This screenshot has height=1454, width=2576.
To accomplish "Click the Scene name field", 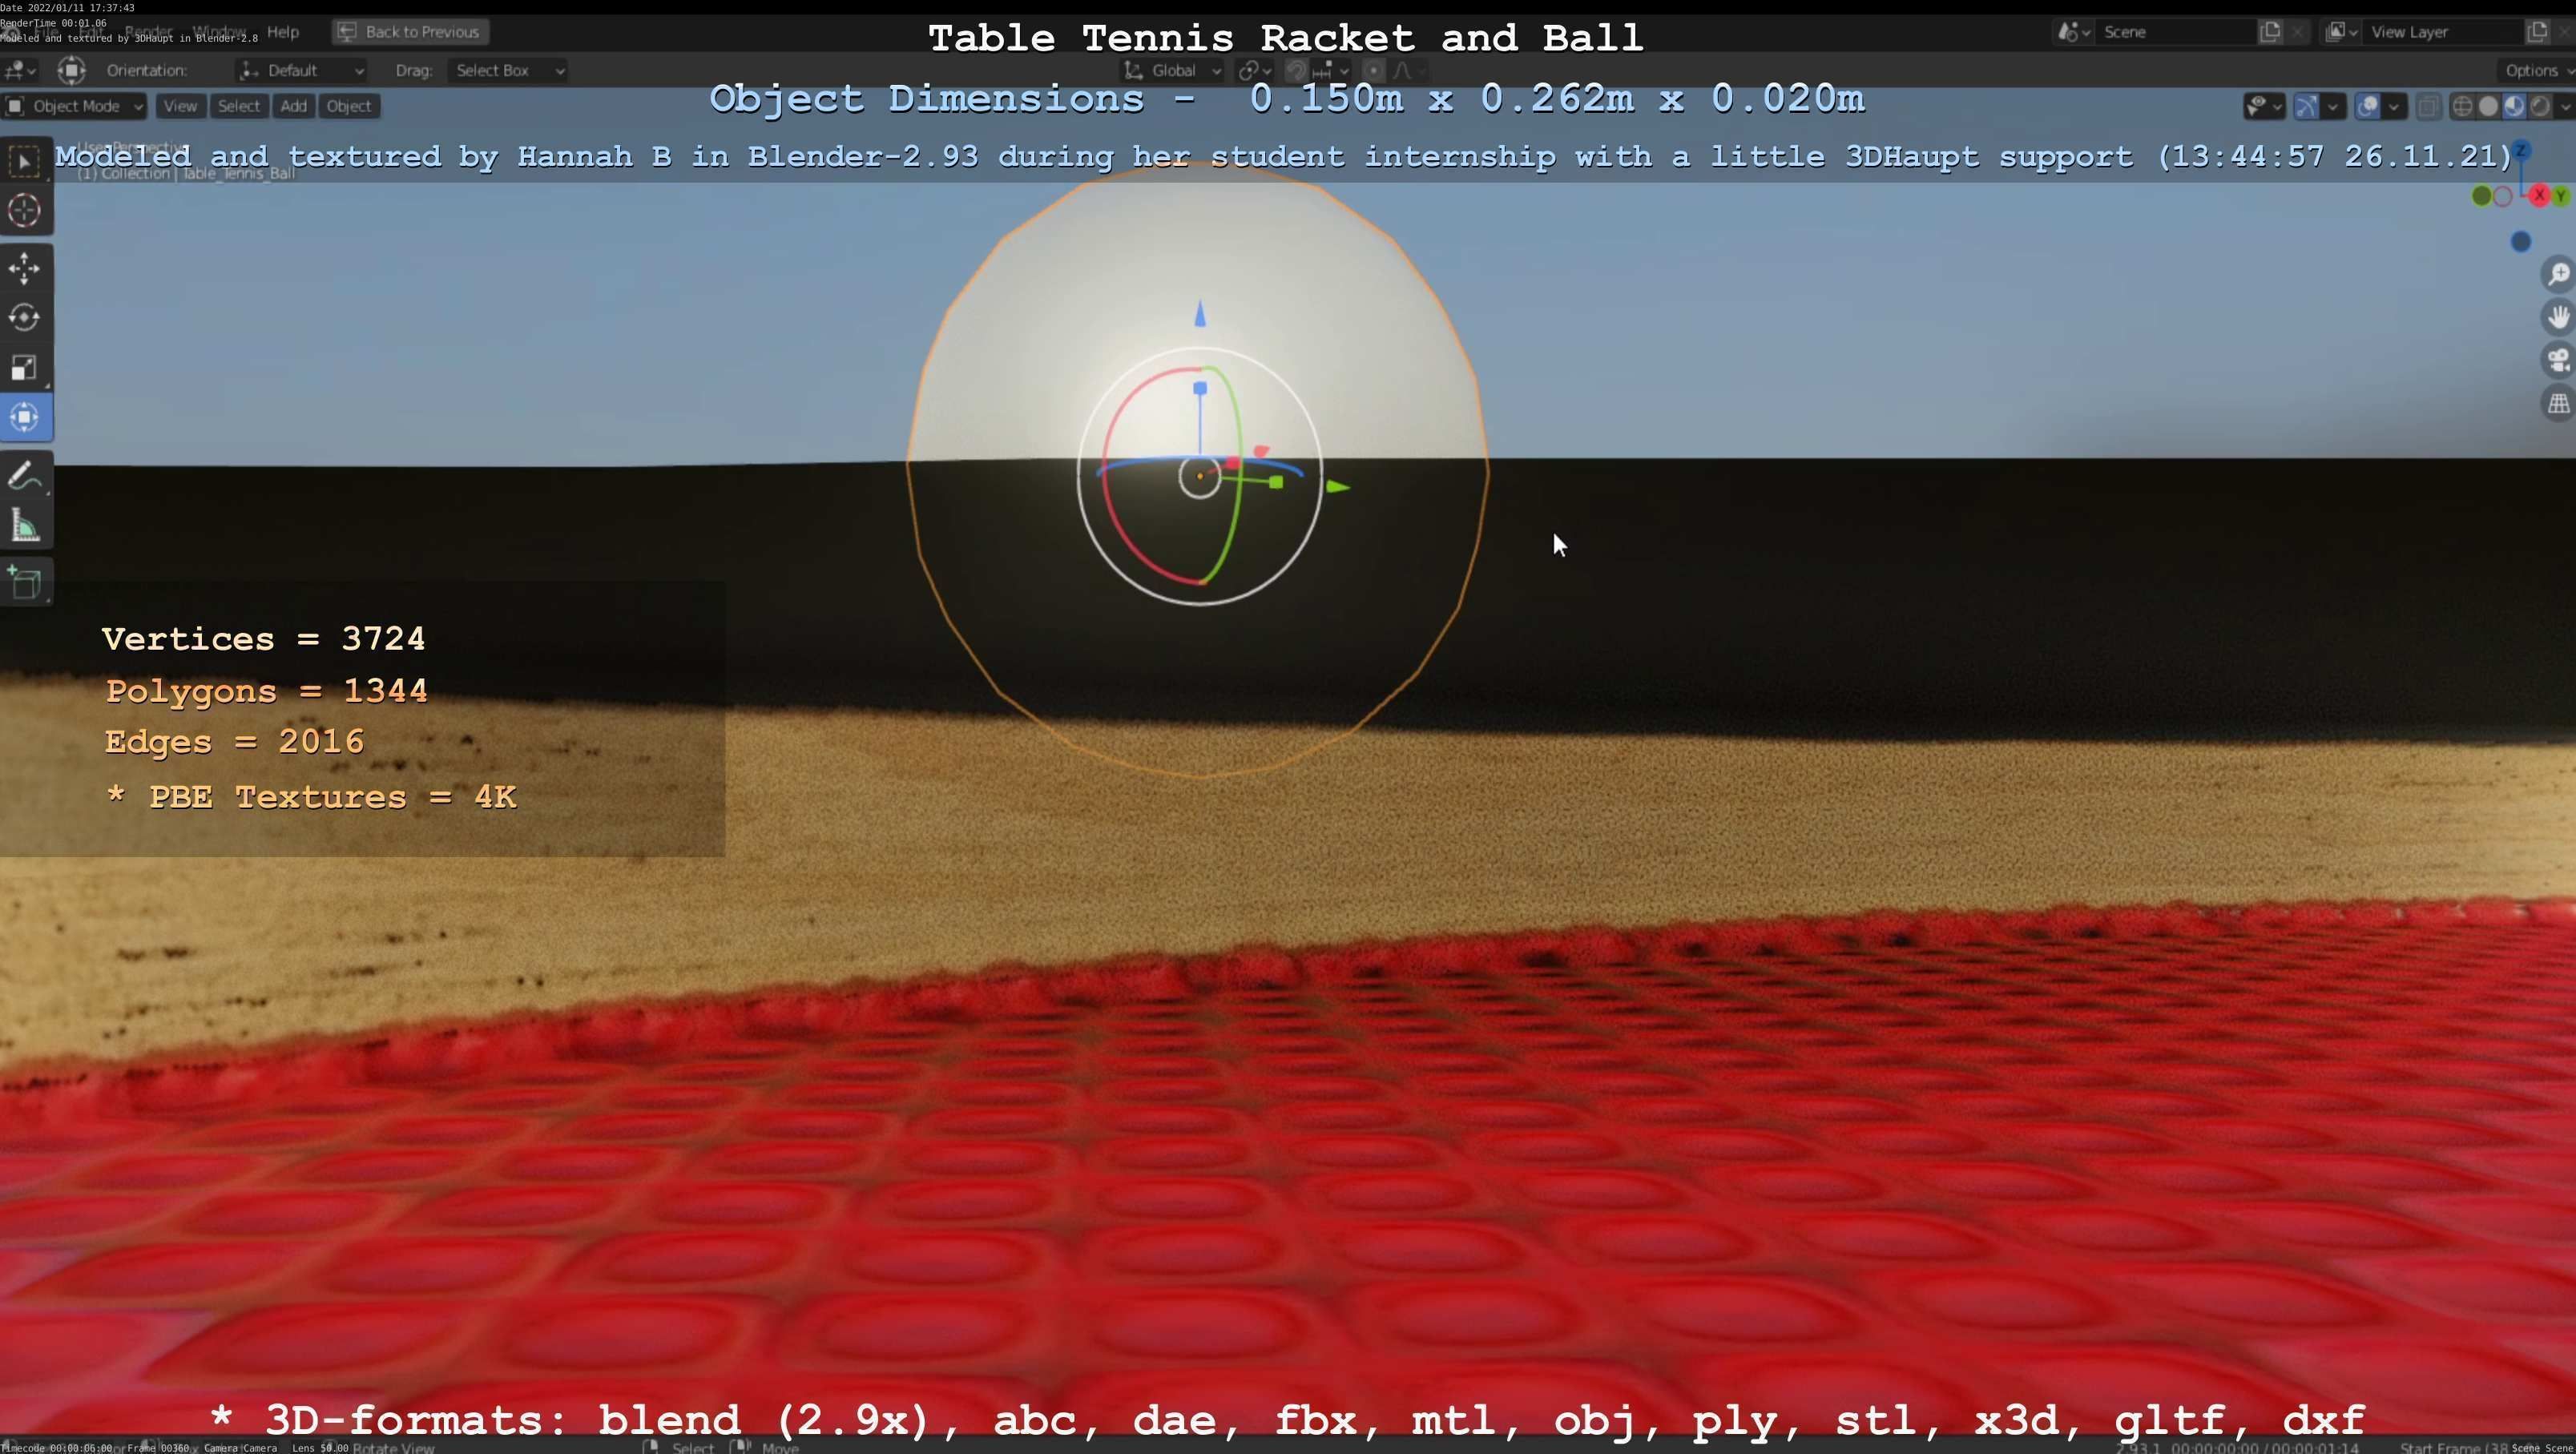I will (x=2176, y=32).
